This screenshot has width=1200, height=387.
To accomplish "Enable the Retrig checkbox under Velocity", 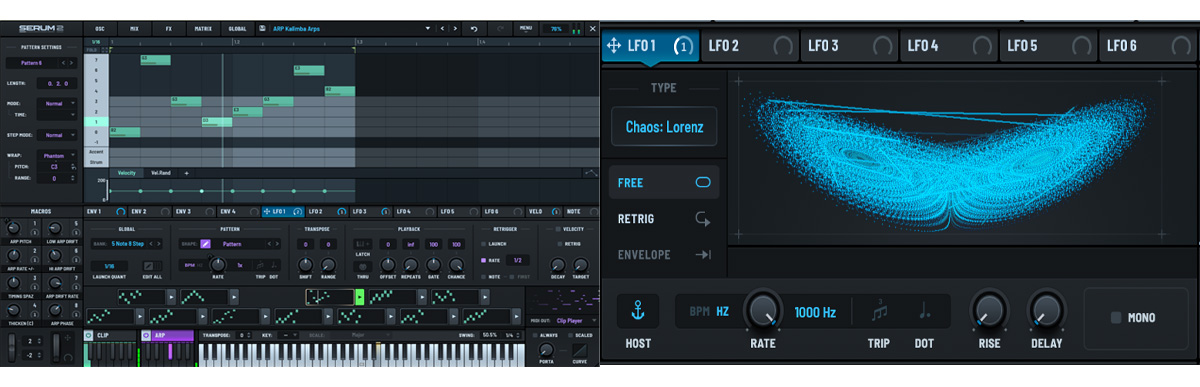I will [x=560, y=244].
